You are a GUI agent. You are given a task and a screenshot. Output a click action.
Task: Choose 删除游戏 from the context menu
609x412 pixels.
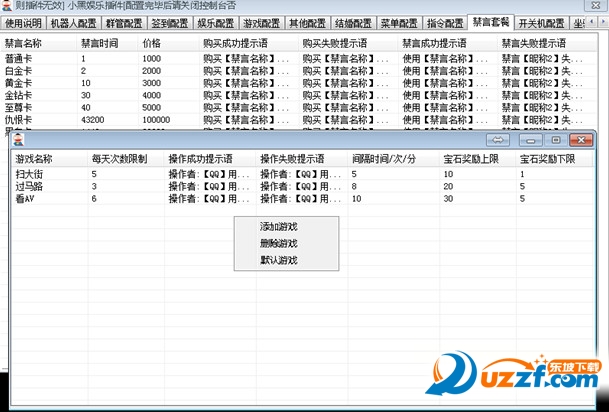pos(278,243)
